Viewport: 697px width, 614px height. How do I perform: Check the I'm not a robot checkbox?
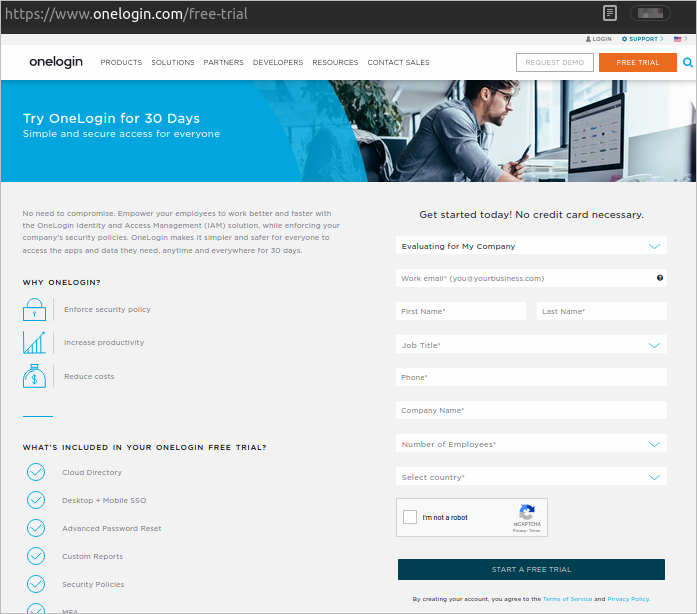pos(410,517)
